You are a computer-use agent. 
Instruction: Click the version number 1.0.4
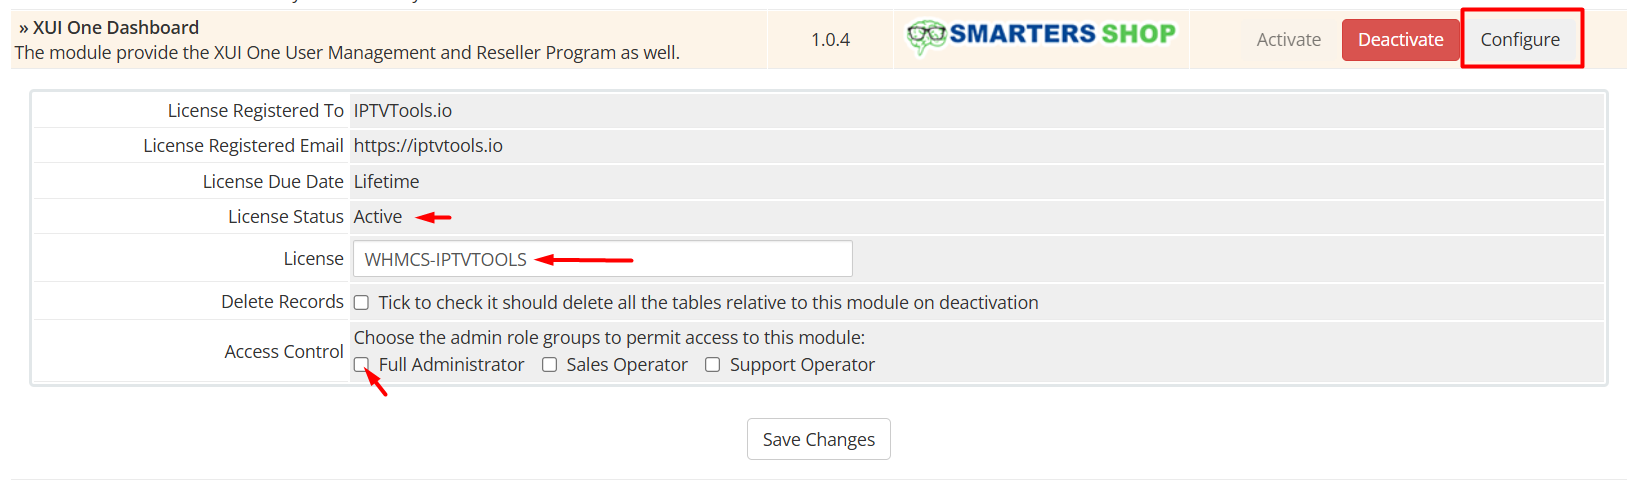(830, 40)
